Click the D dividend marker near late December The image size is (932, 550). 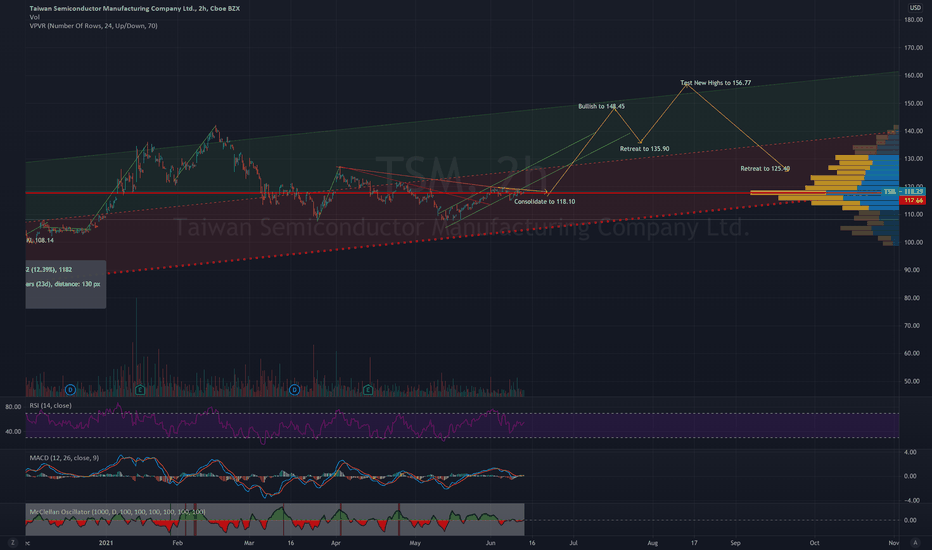pos(70,390)
